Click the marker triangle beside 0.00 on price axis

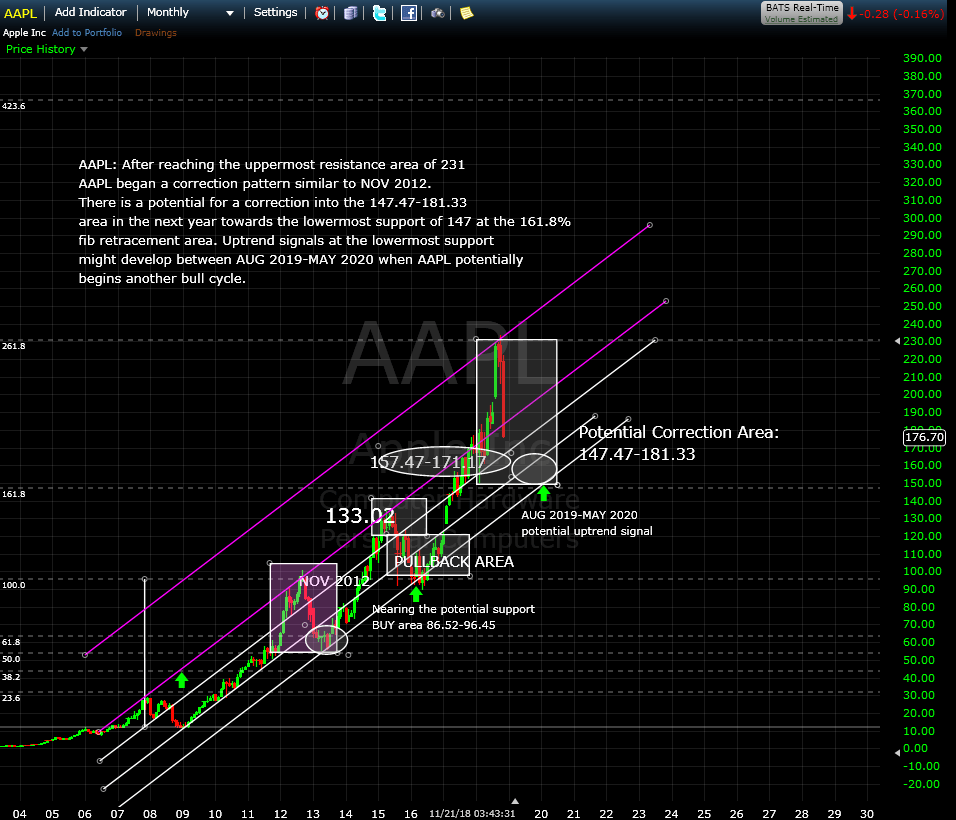(897, 753)
